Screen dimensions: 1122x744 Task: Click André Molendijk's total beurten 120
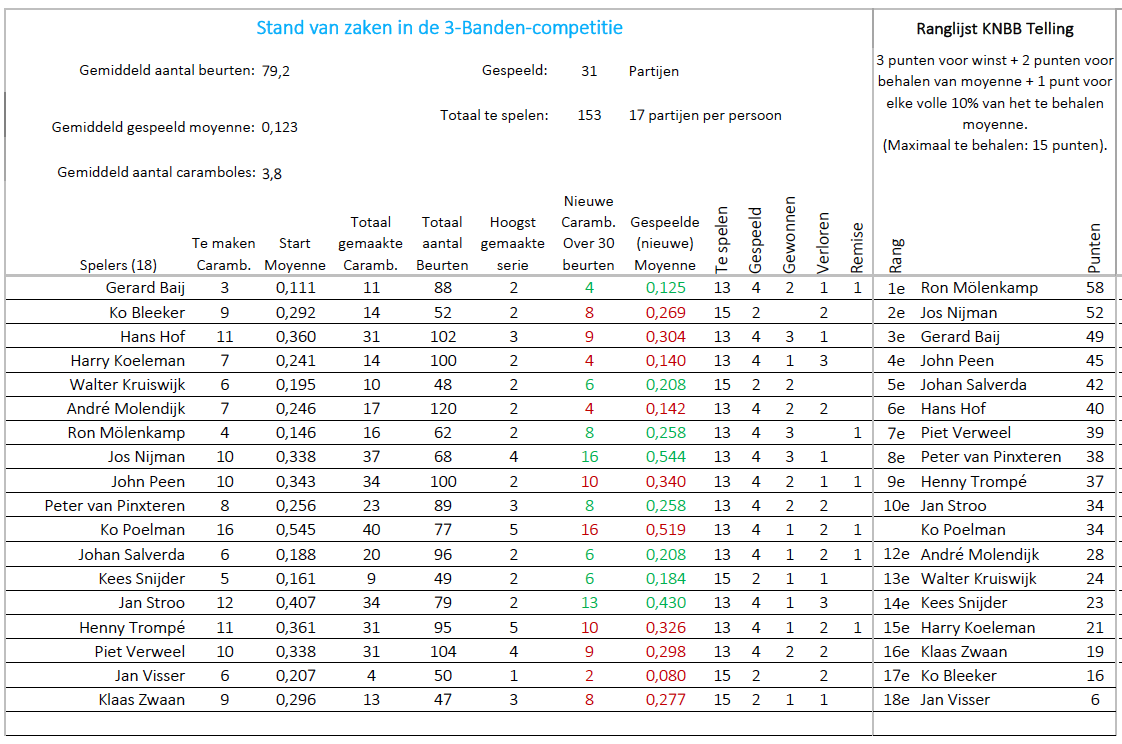pyautogui.click(x=443, y=408)
